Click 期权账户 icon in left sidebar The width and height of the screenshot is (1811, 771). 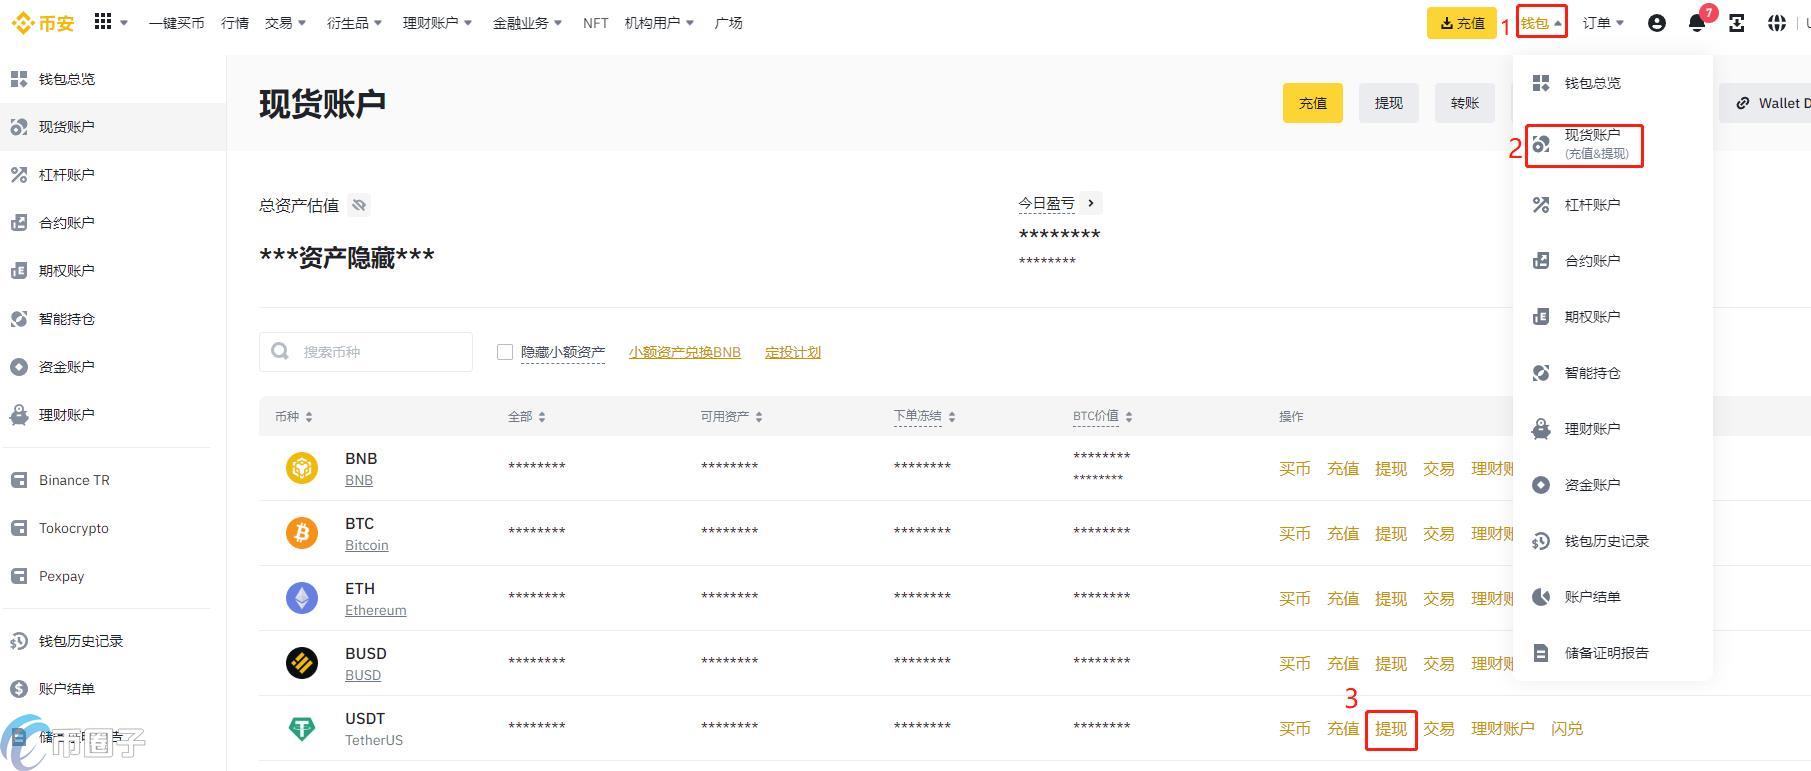tap(19, 271)
